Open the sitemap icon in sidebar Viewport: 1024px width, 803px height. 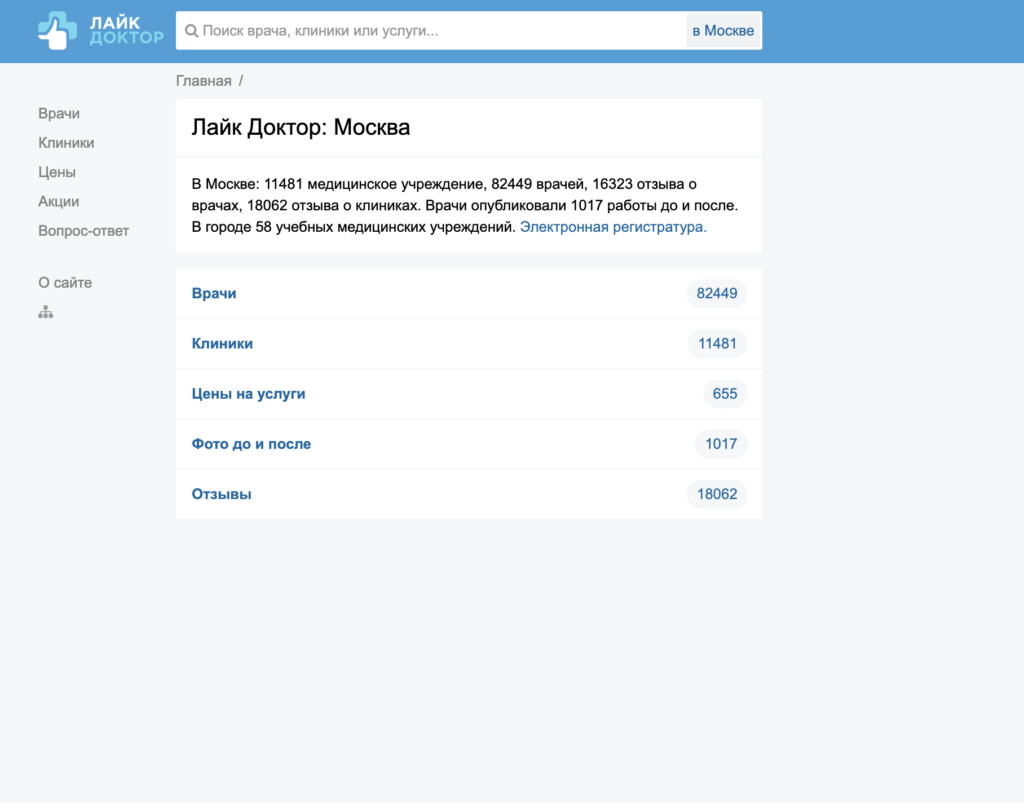pos(45,312)
